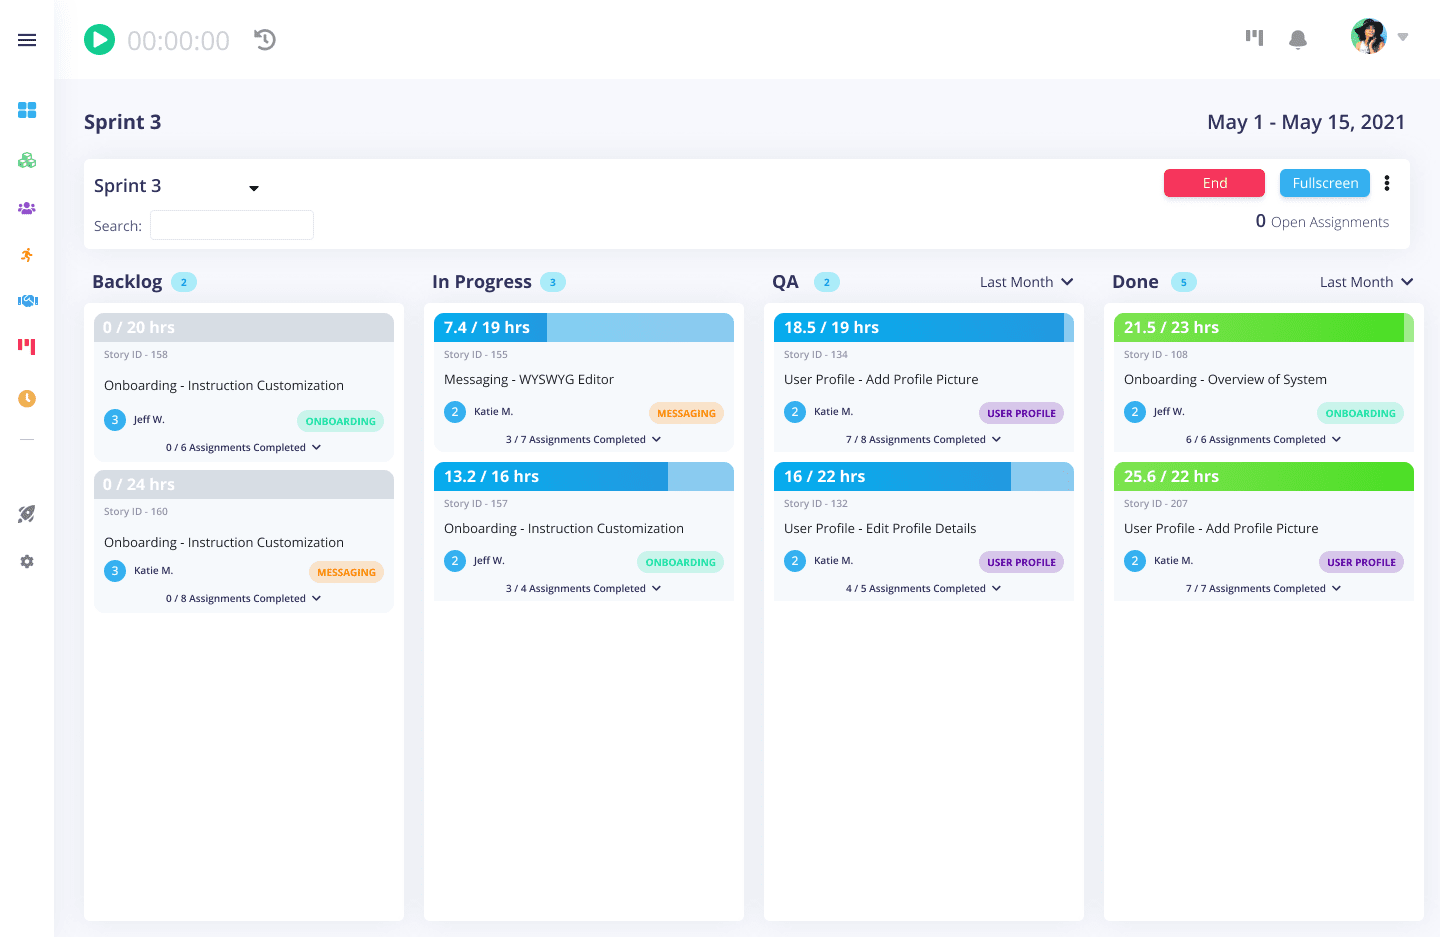
Task: Change the QA column Last Month filter
Action: (1026, 282)
